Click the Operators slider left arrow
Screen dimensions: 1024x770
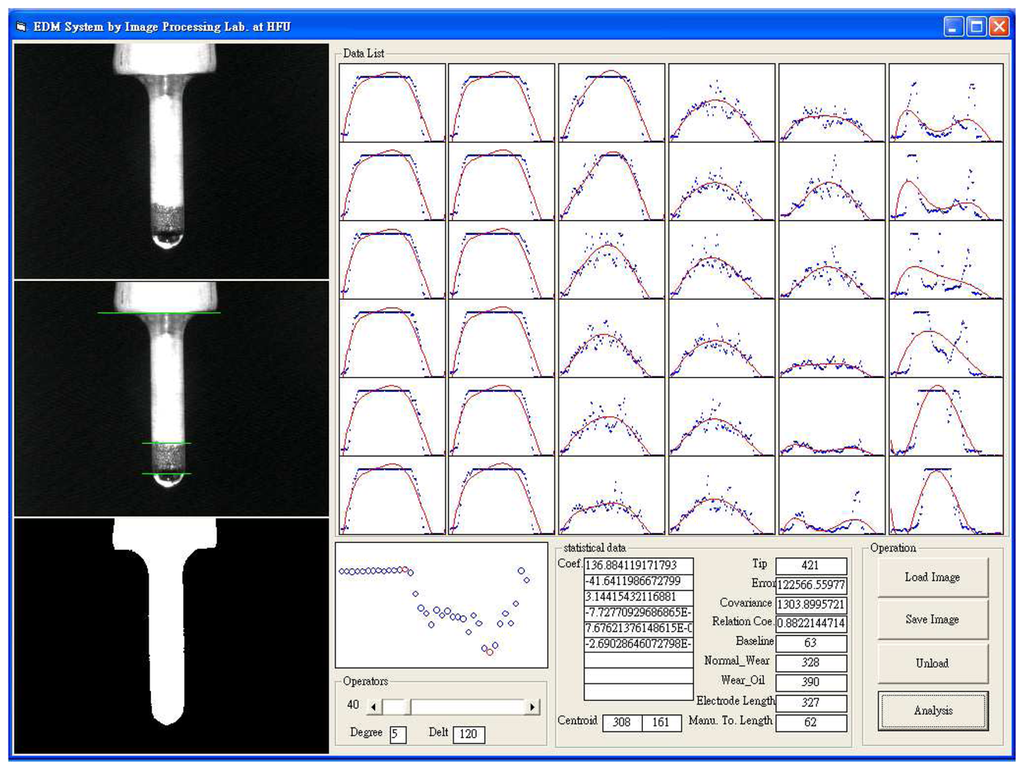point(374,707)
